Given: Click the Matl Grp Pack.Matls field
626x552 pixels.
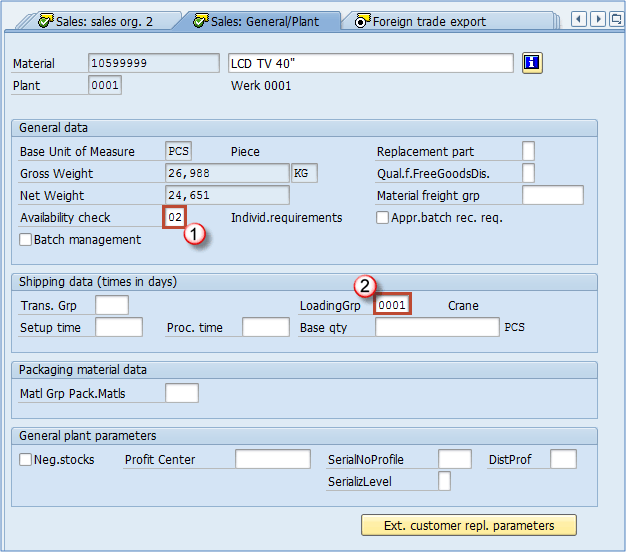Looking at the screenshot, I should pos(181,393).
